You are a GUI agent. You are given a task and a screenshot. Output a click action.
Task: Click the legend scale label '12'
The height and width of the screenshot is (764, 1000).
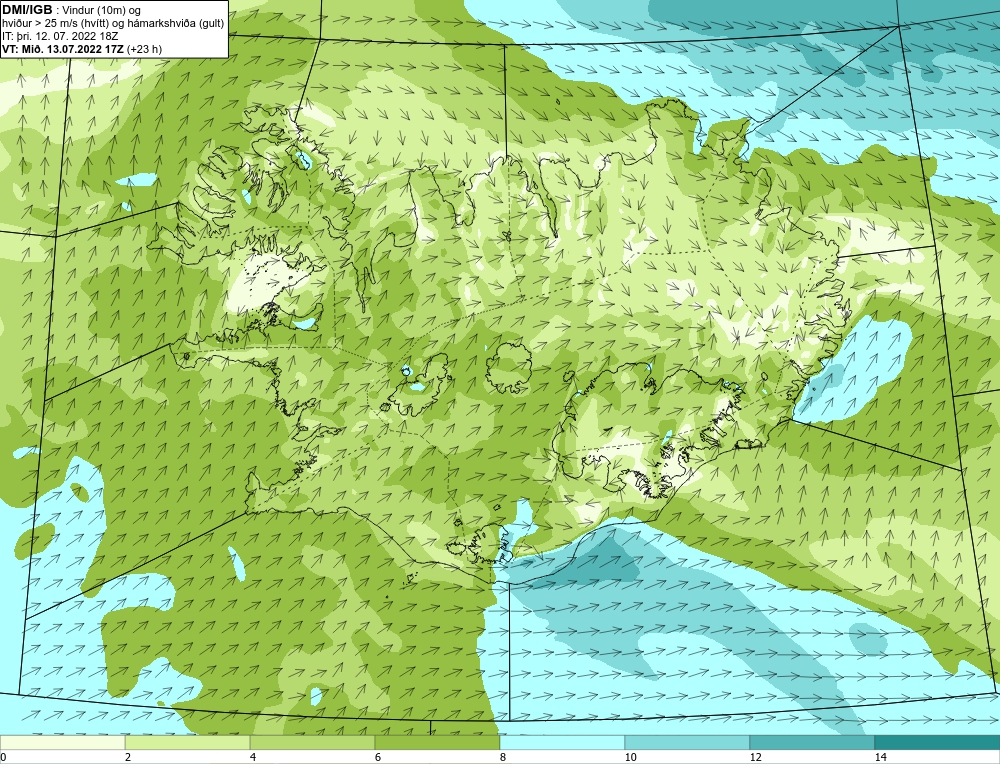coord(756,757)
